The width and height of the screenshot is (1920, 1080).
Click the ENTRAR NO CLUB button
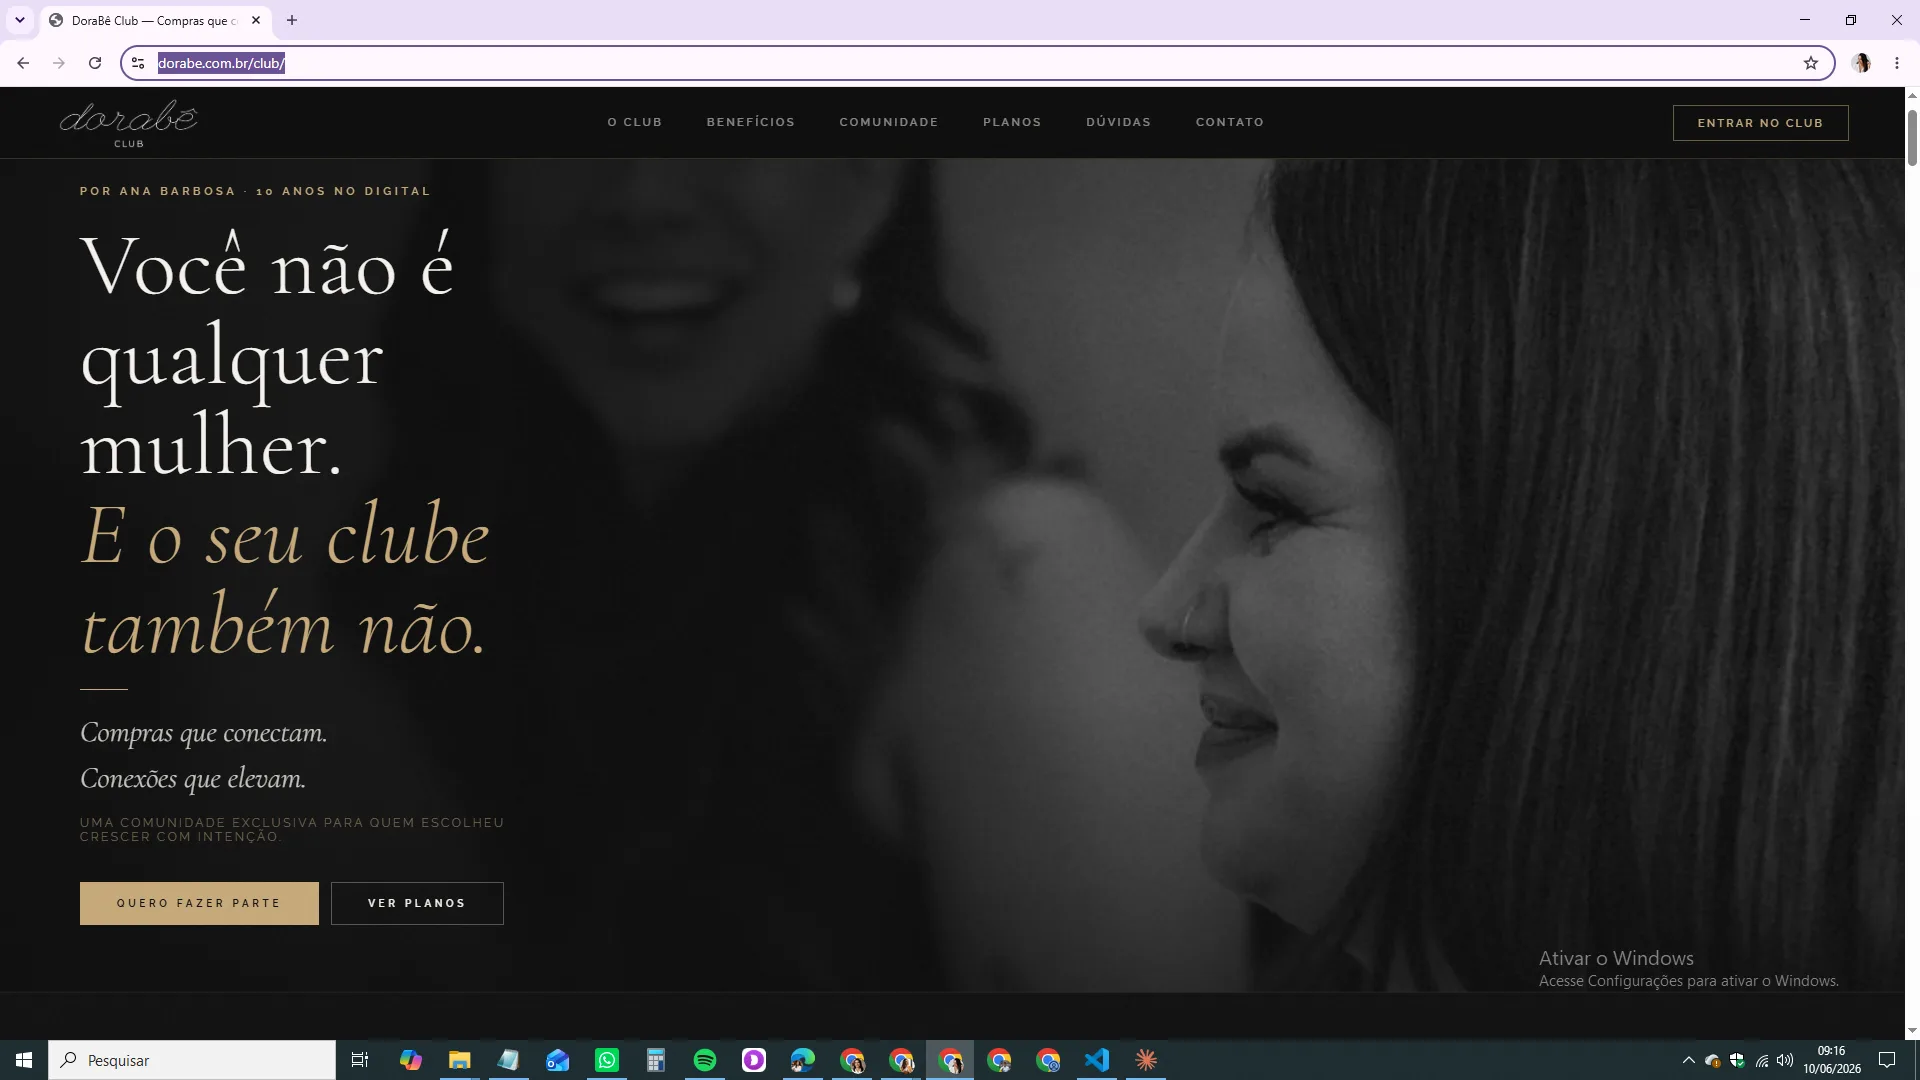click(1760, 123)
